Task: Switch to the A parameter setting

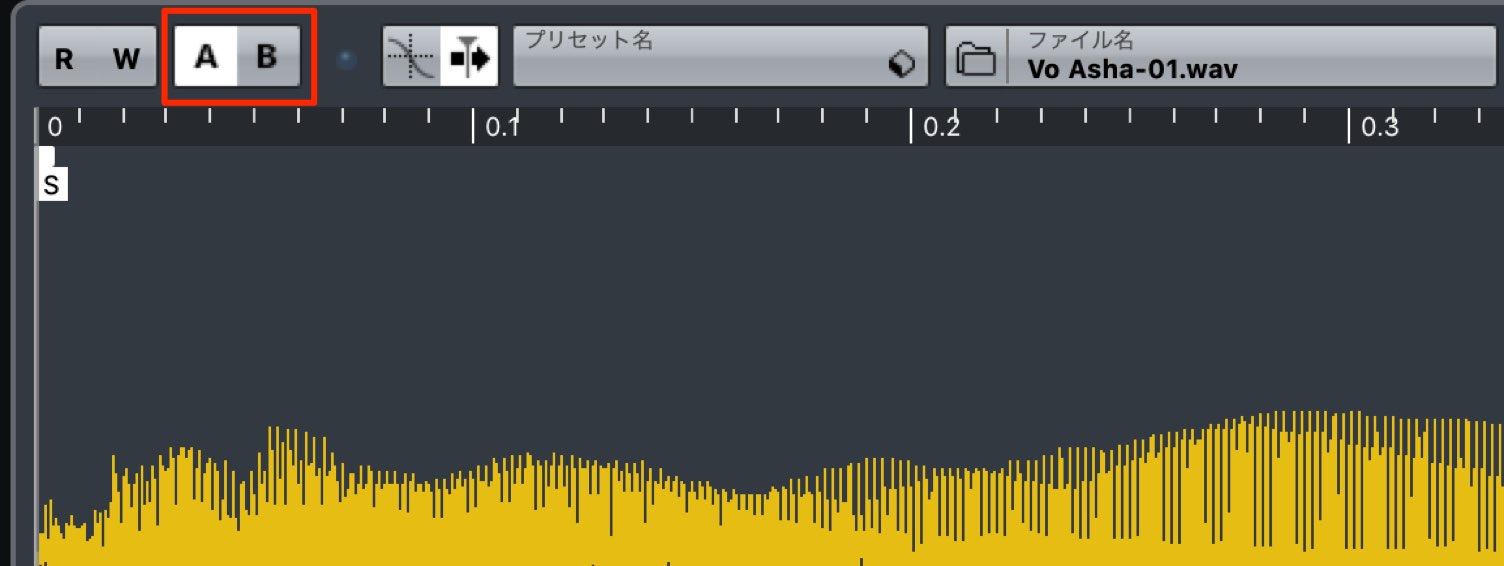Action: (x=206, y=57)
